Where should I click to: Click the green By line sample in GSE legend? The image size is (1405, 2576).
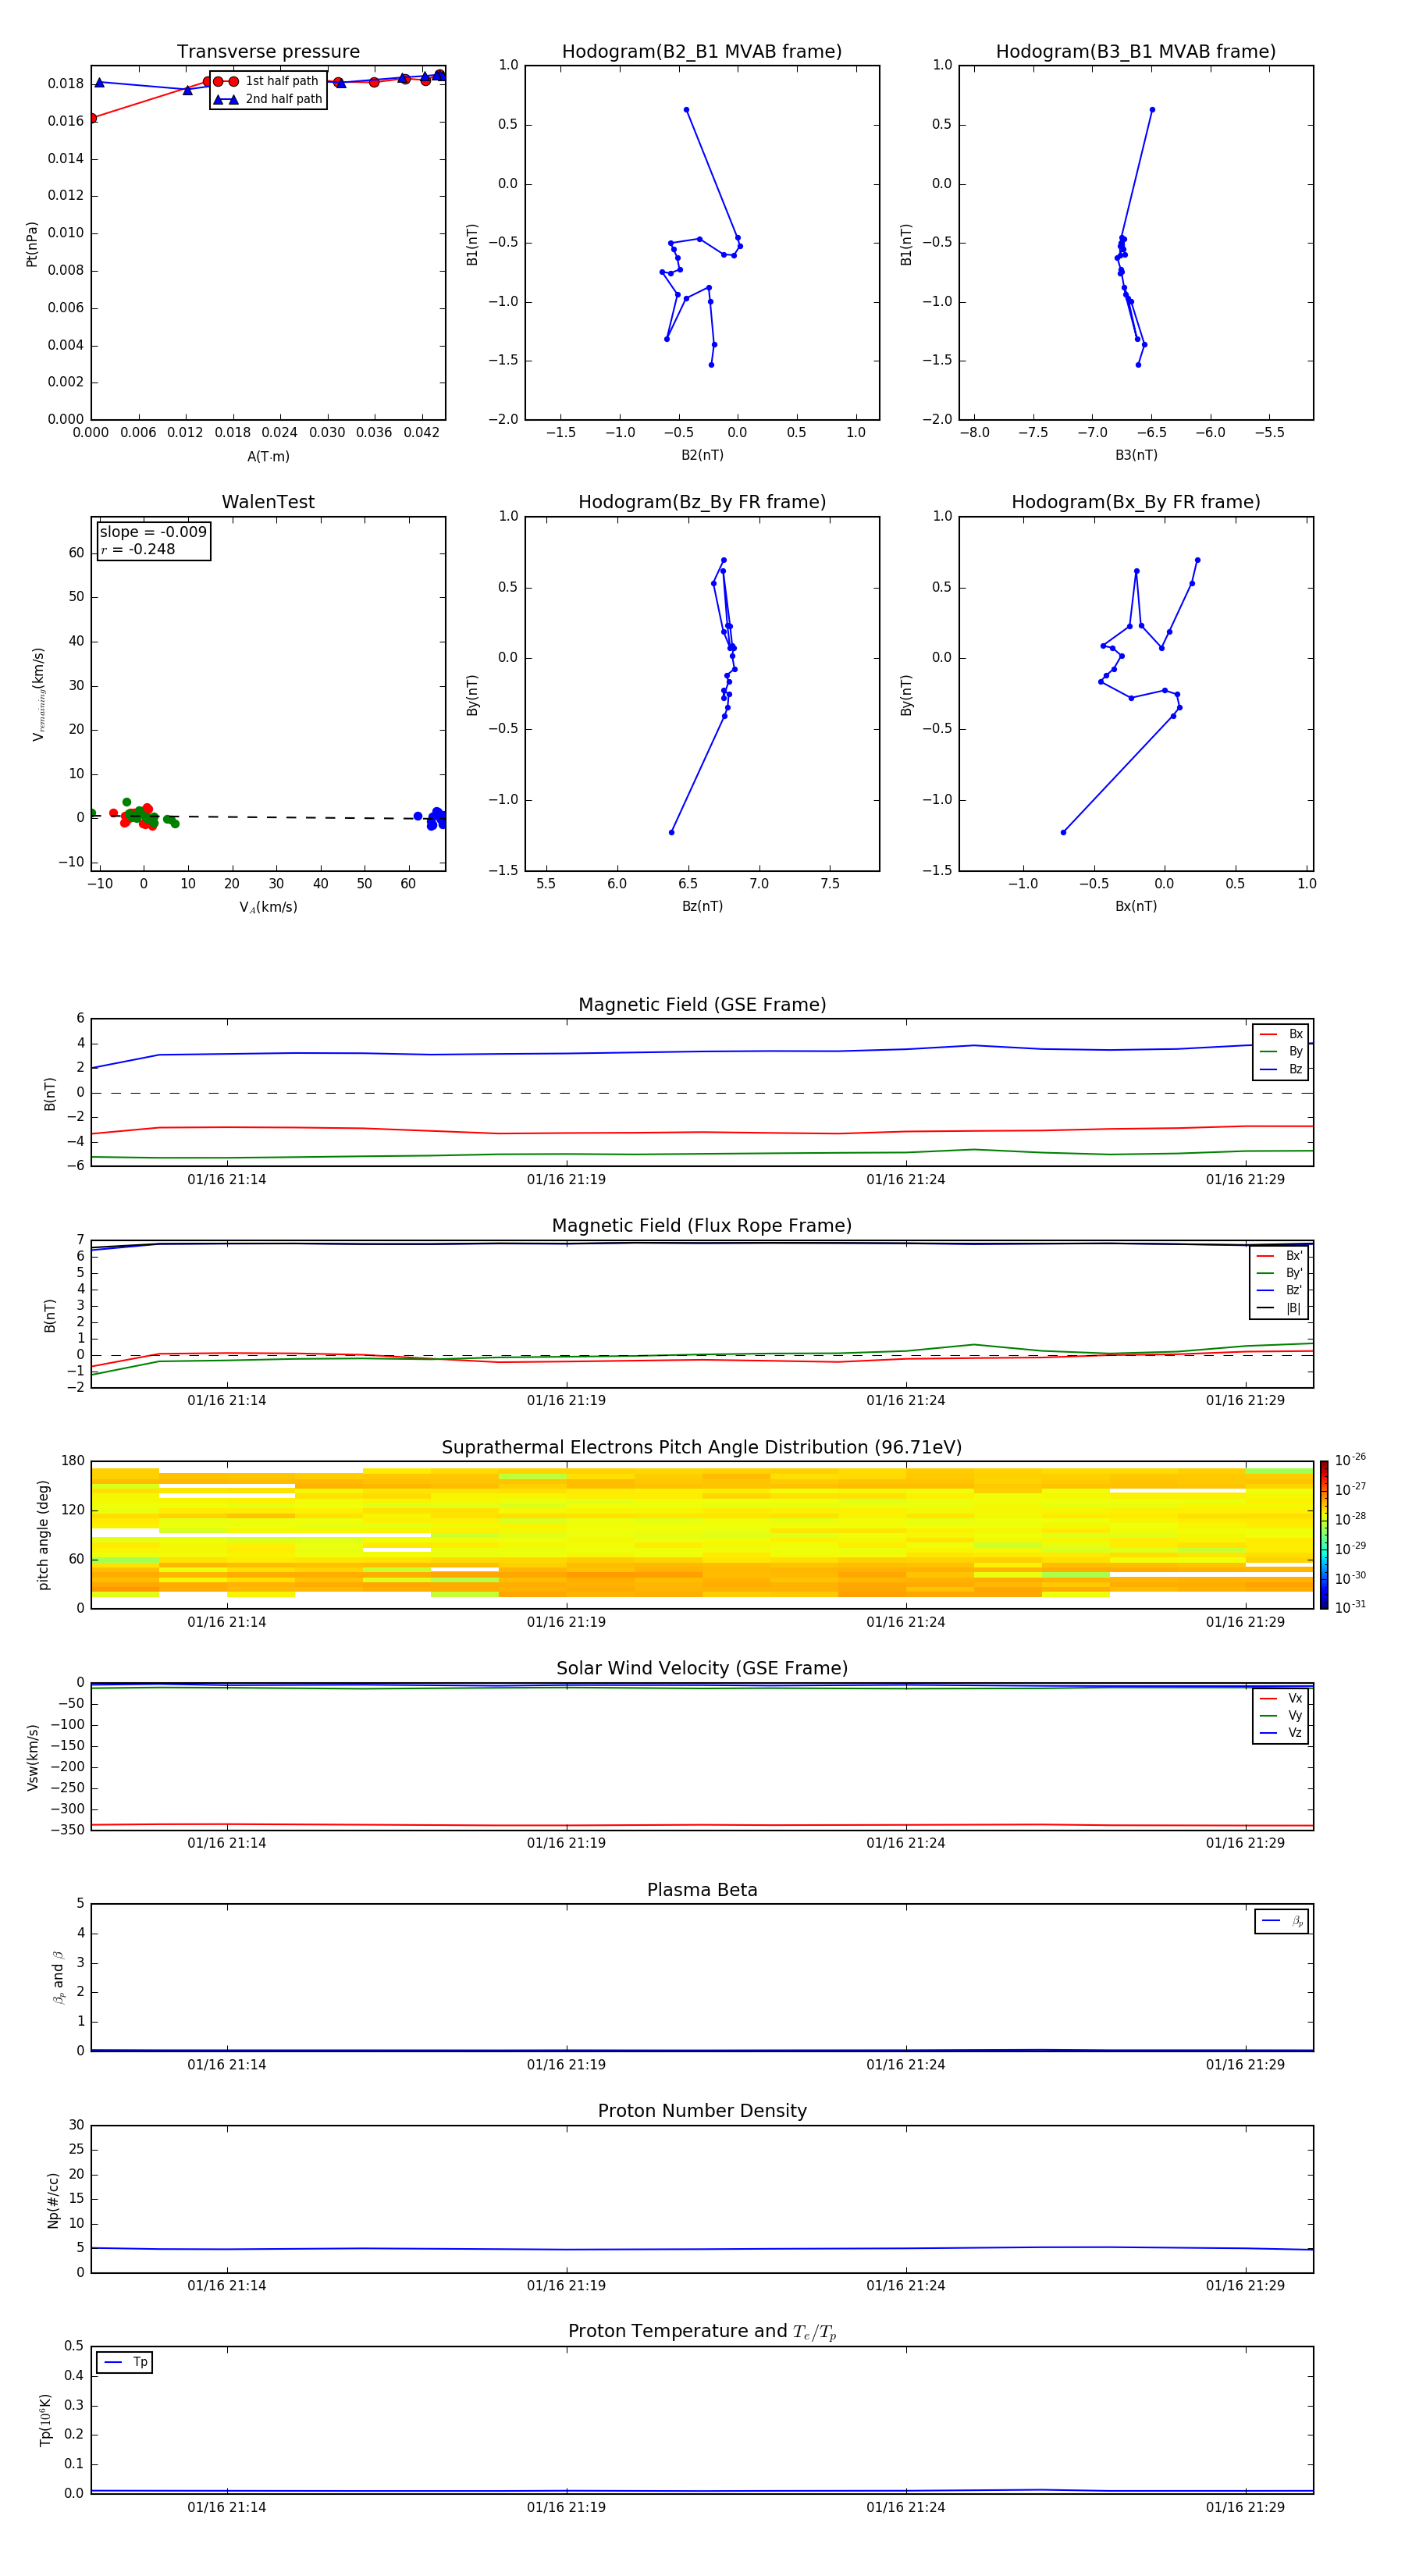point(1268,1052)
